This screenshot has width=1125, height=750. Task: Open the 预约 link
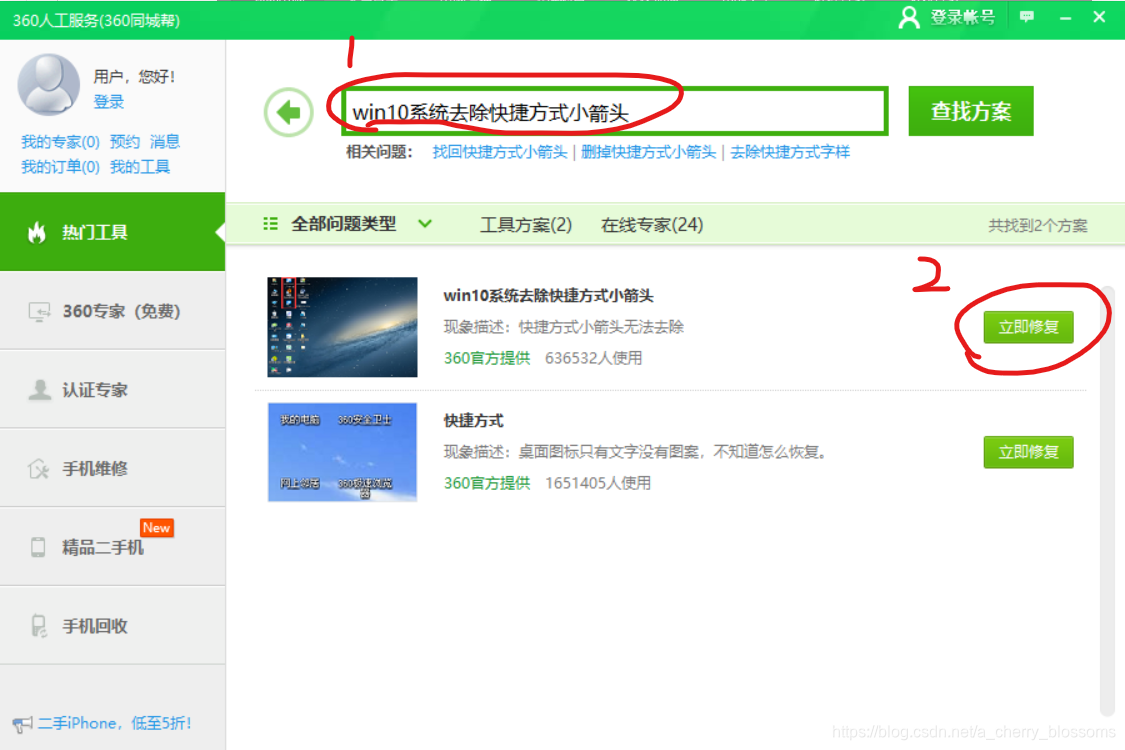(x=125, y=142)
